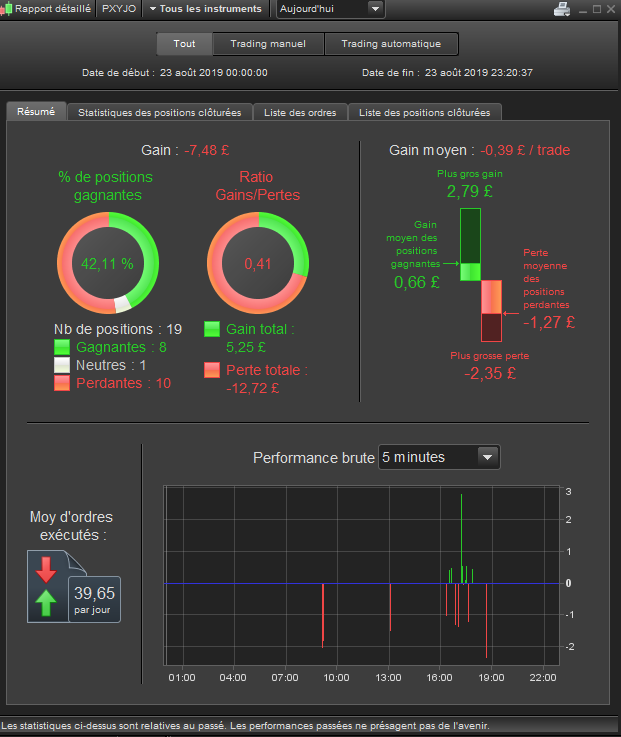Click the green Gain total legend square
The height and width of the screenshot is (737, 621).
[x=212, y=329]
